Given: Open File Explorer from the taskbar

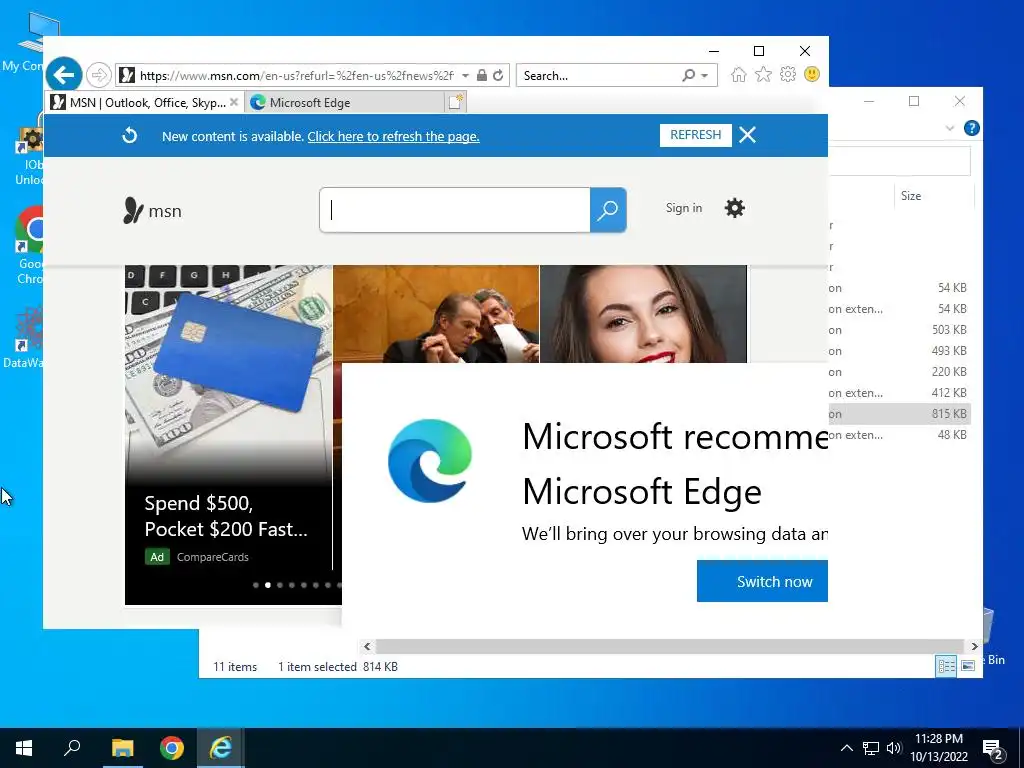Looking at the screenshot, I should (122, 748).
